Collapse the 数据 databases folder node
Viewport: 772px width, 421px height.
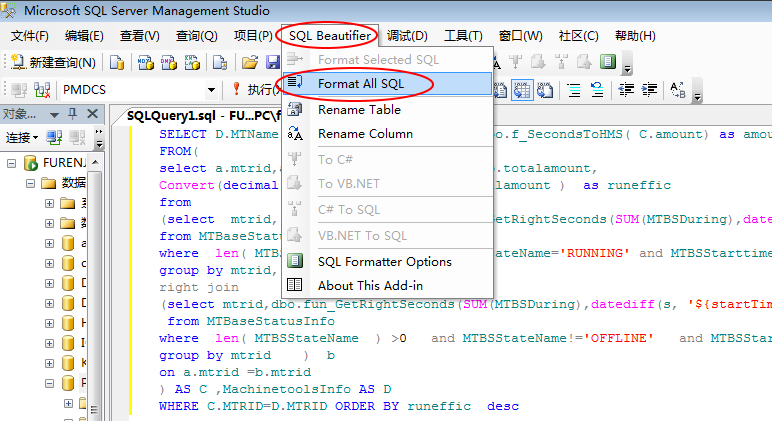(31, 183)
